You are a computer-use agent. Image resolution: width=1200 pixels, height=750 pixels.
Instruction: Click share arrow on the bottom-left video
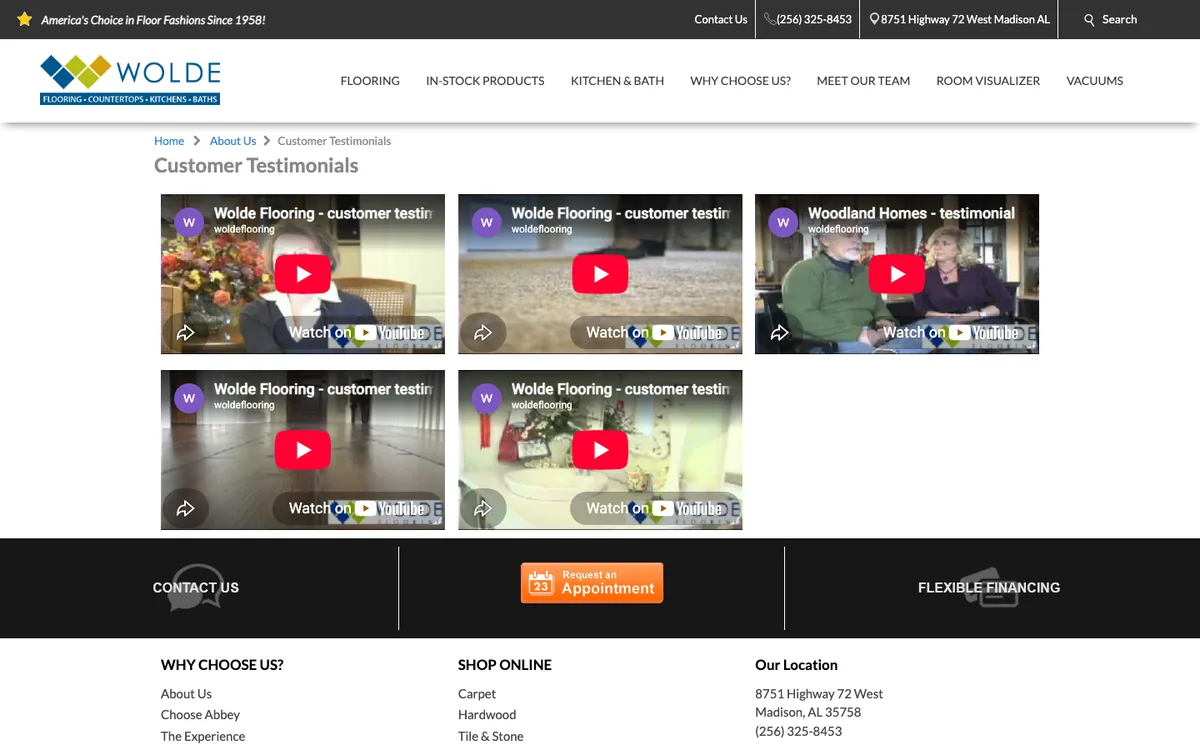click(x=185, y=508)
